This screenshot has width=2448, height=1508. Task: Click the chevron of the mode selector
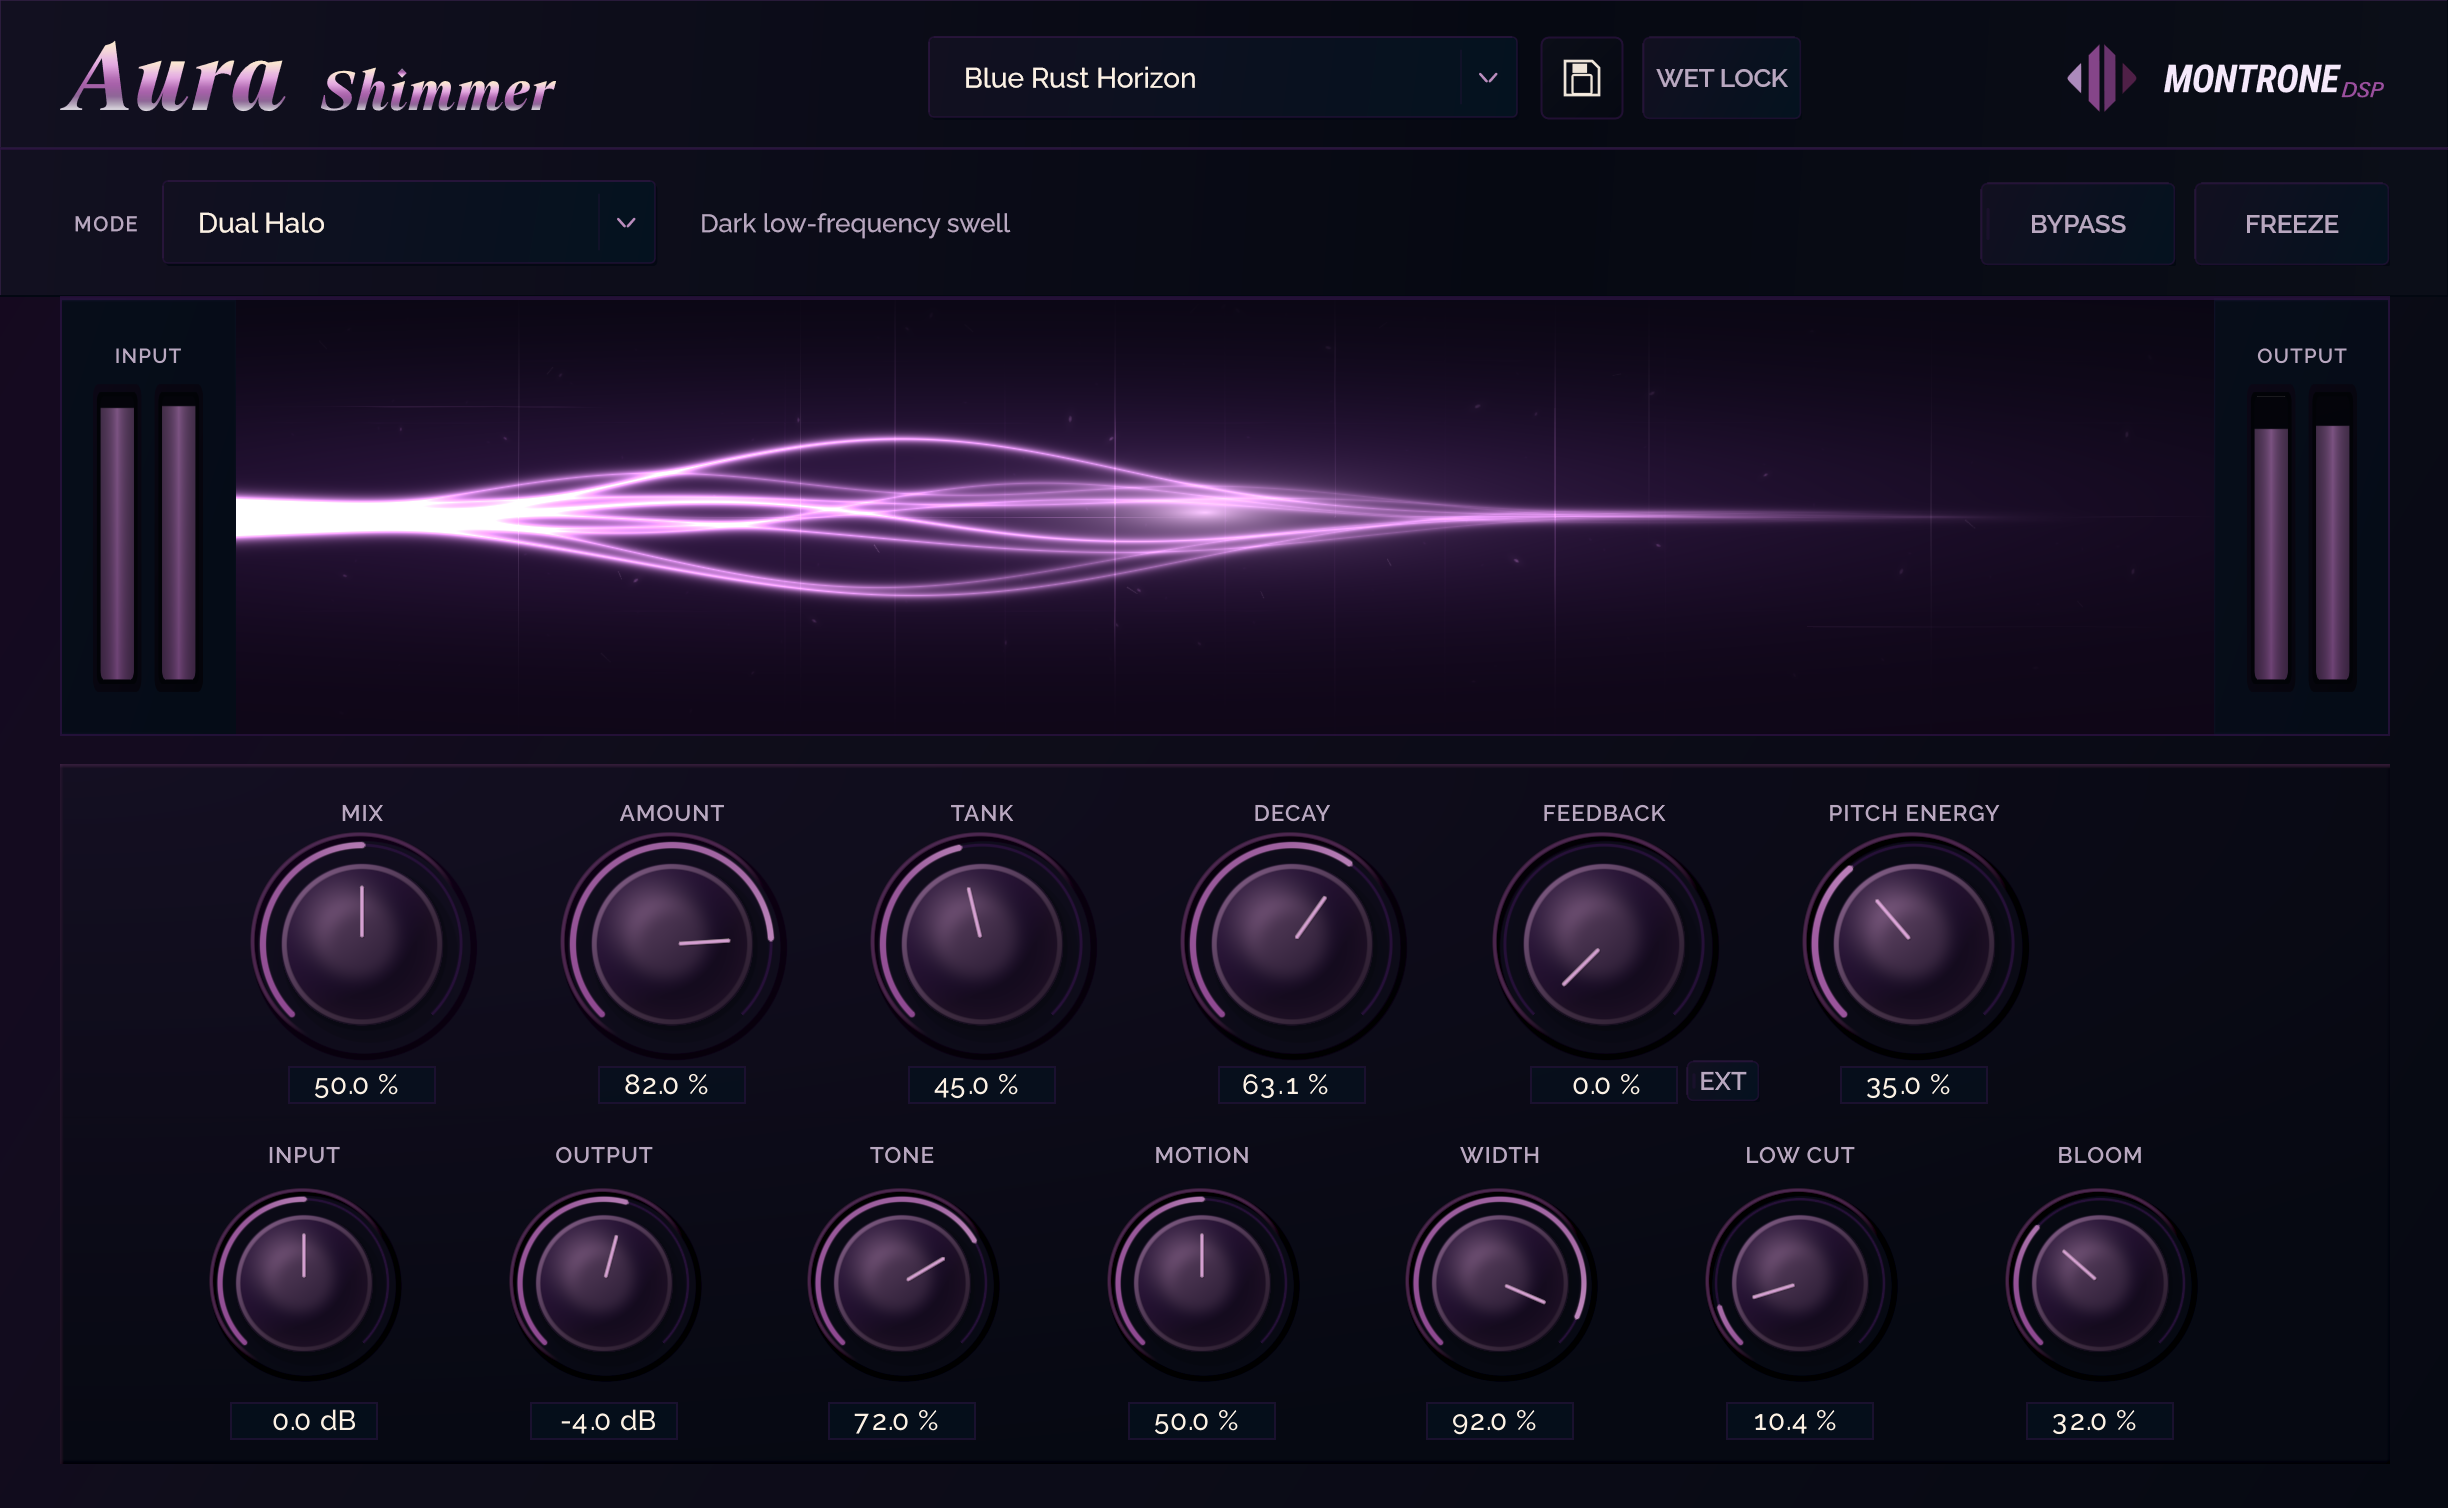coord(626,223)
